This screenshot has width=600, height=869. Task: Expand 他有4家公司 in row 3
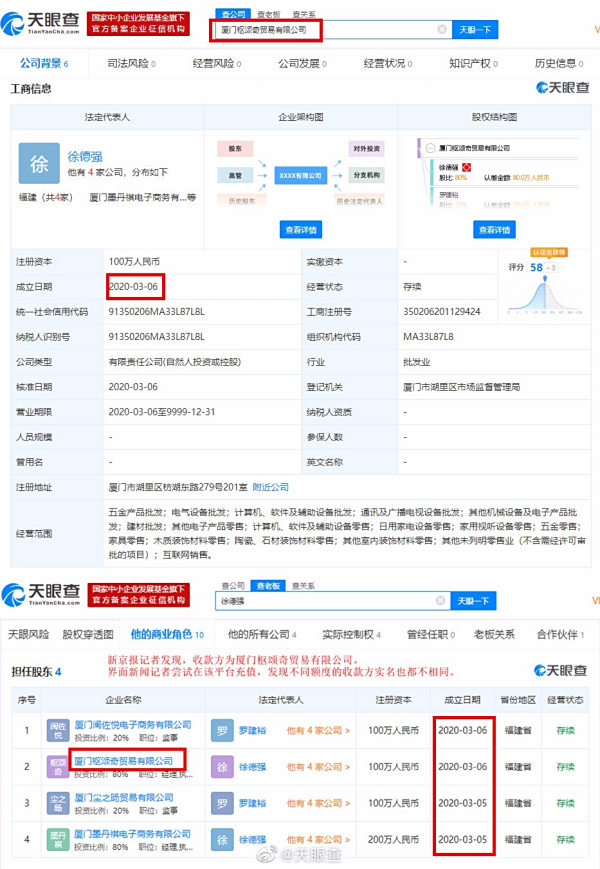(318, 803)
